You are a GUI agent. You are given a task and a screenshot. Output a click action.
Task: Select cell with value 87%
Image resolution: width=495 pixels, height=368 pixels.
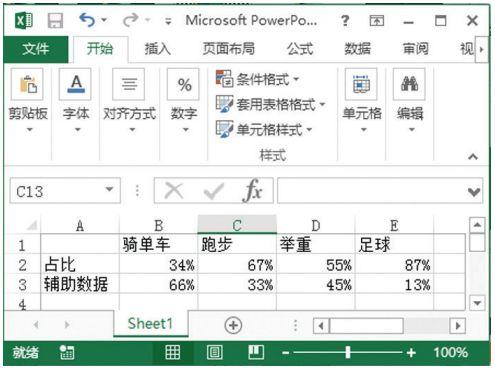coord(394,265)
